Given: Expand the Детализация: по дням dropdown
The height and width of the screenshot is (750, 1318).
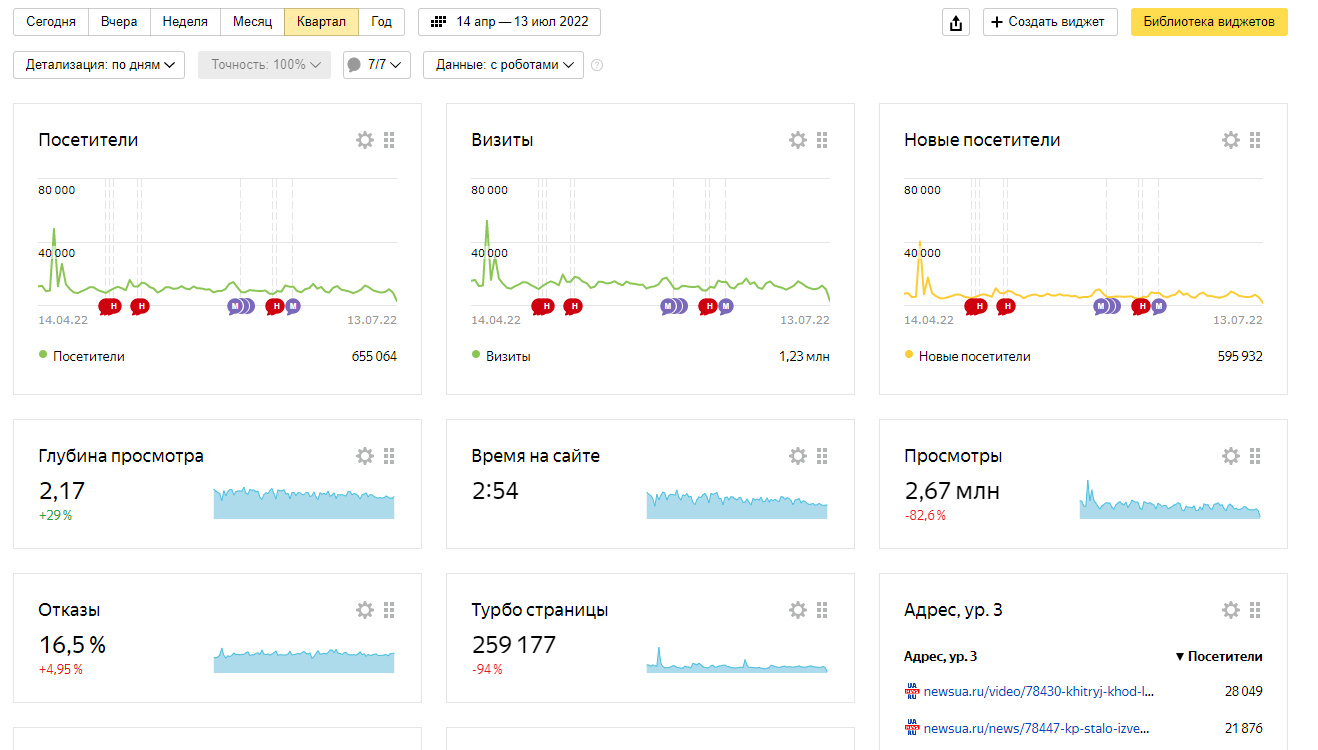Looking at the screenshot, I should point(99,65).
